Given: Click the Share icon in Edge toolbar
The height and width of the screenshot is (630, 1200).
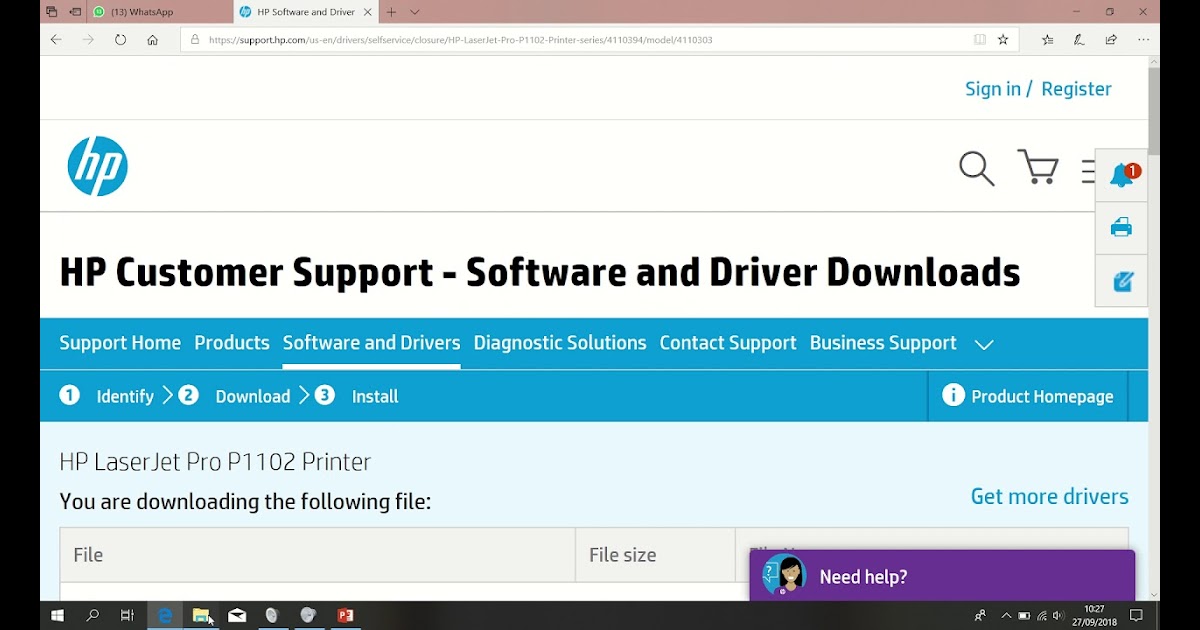Looking at the screenshot, I should [x=1111, y=40].
